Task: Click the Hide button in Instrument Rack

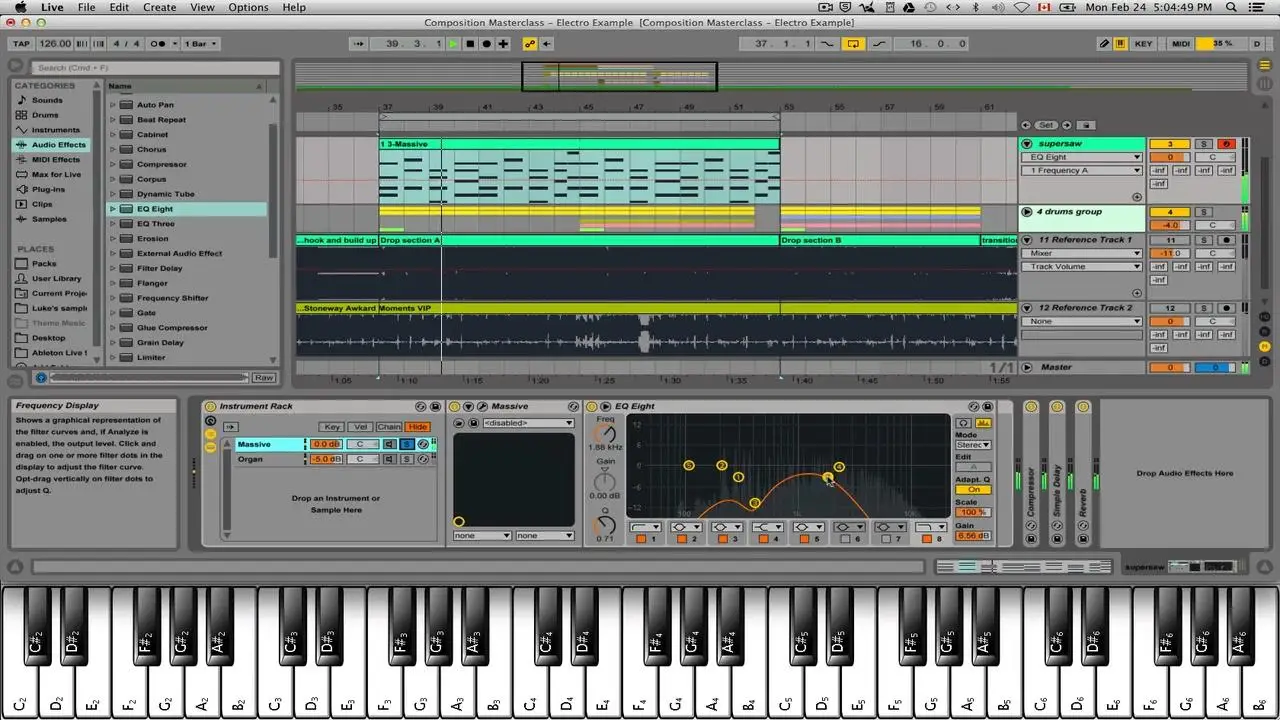Action: pyautogui.click(x=417, y=427)
